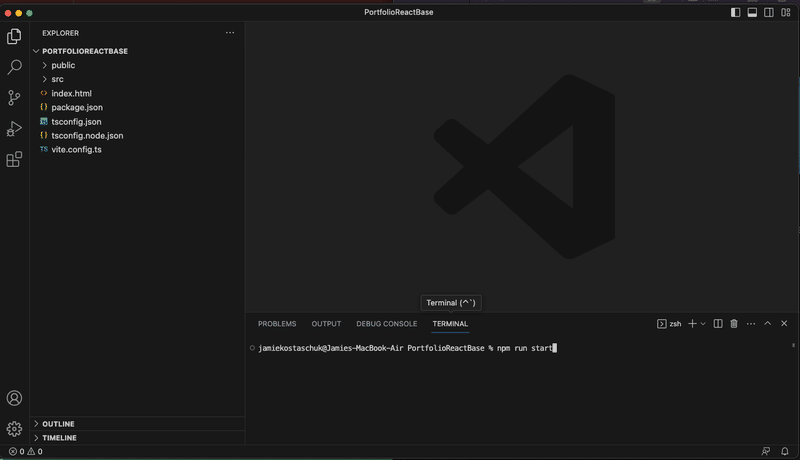This screenshot has width=800, height=460.
Task: Close the terminal panel
Action: [784, 323]
